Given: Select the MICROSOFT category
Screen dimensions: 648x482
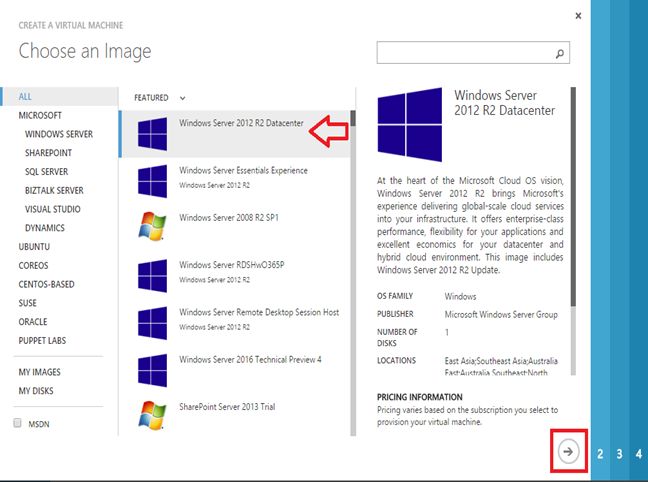Looking at the screenshot, I should (40, 115).
